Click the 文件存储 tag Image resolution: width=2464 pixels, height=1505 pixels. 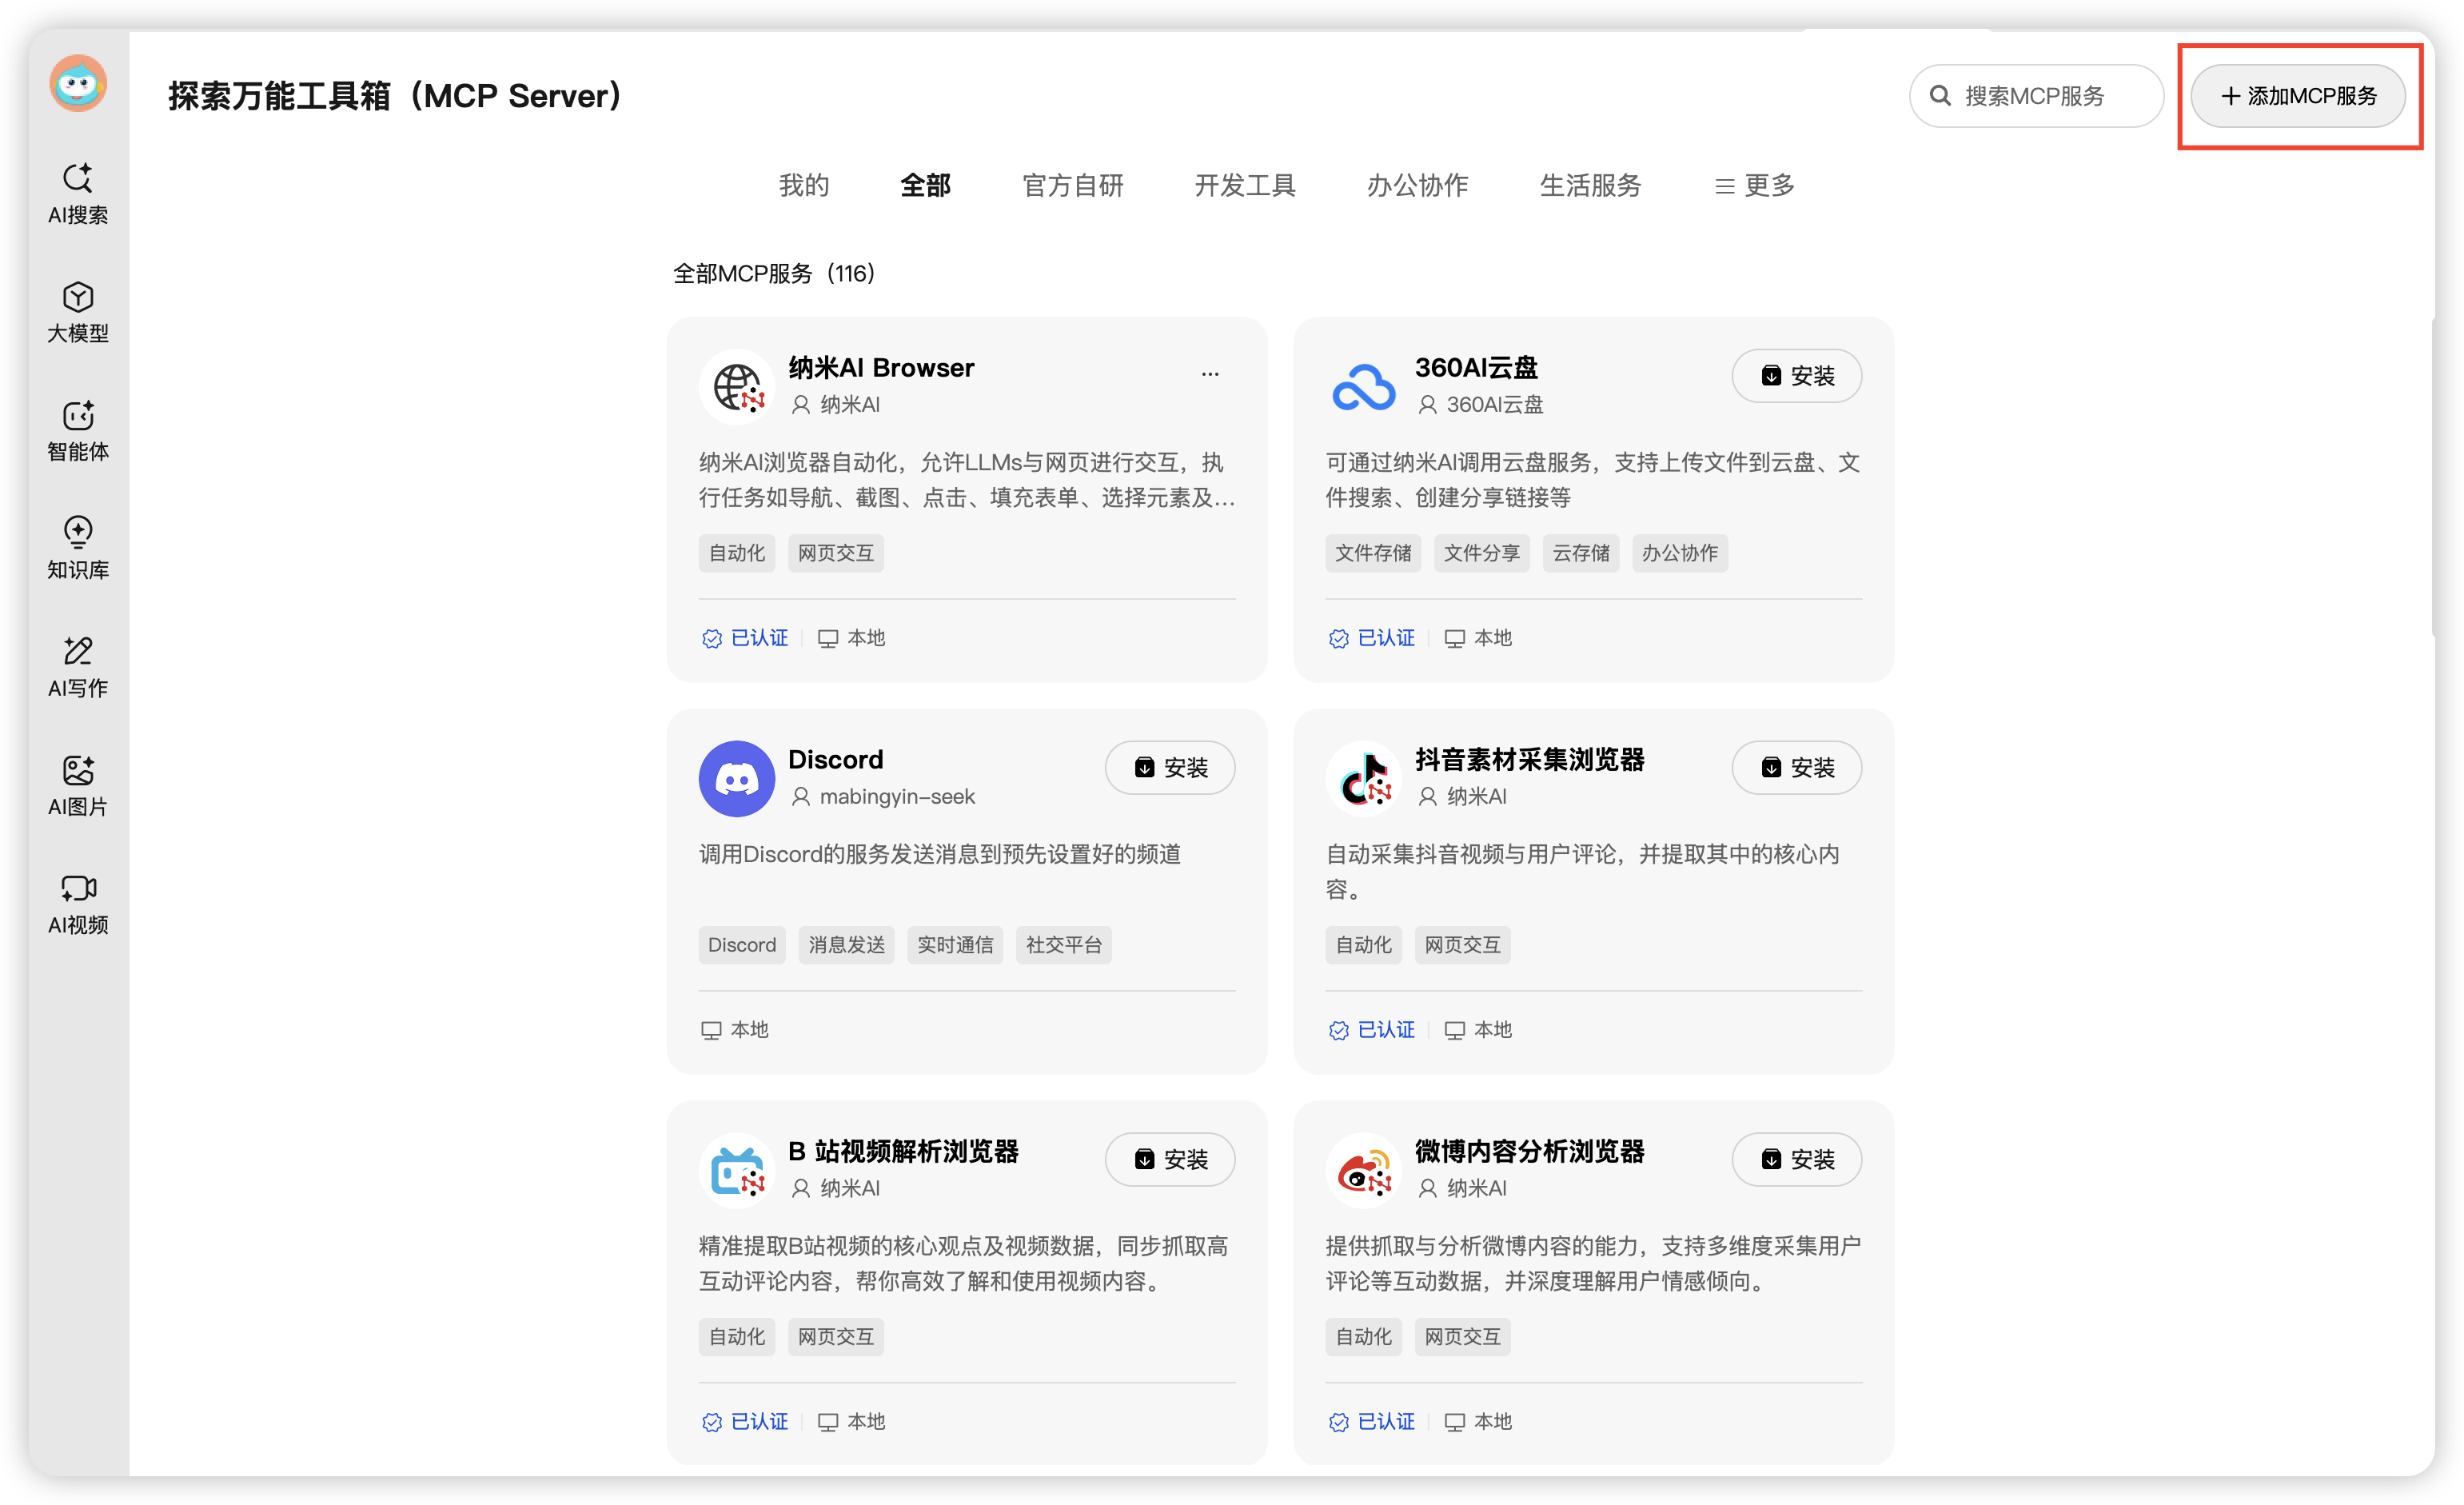[x=1373, y=553]
